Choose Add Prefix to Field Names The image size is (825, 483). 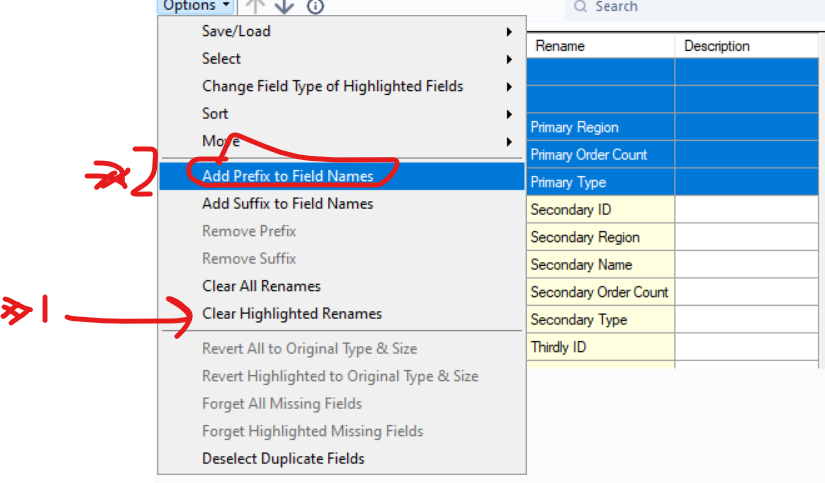tap(288, 176)
